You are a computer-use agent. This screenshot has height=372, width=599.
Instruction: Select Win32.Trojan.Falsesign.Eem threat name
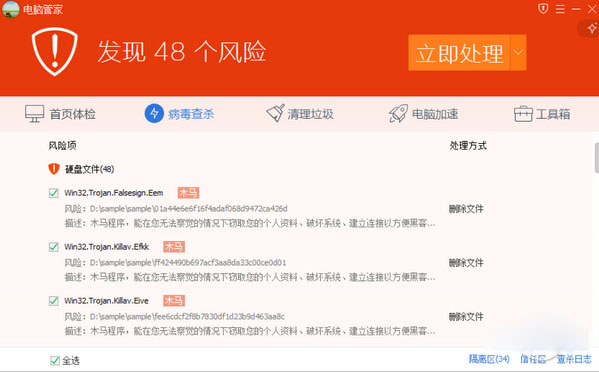(114, 193)
